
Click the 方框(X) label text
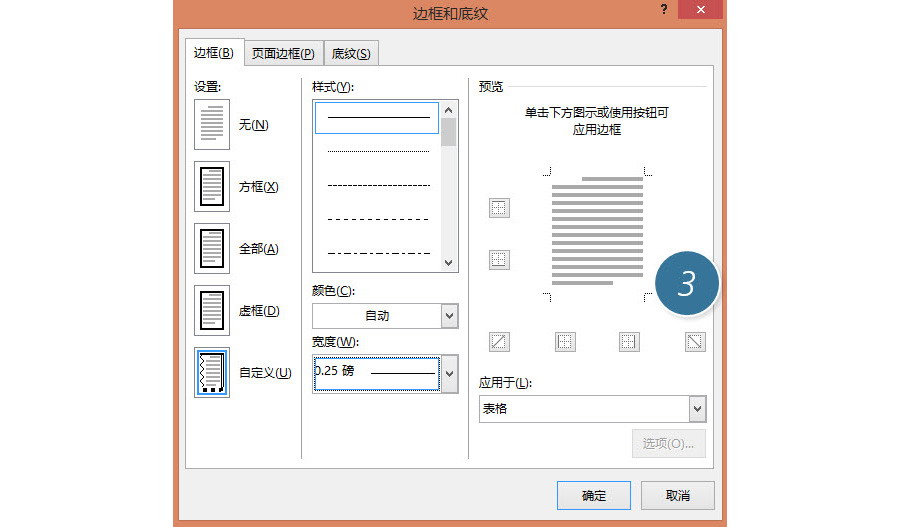[258, 187]
